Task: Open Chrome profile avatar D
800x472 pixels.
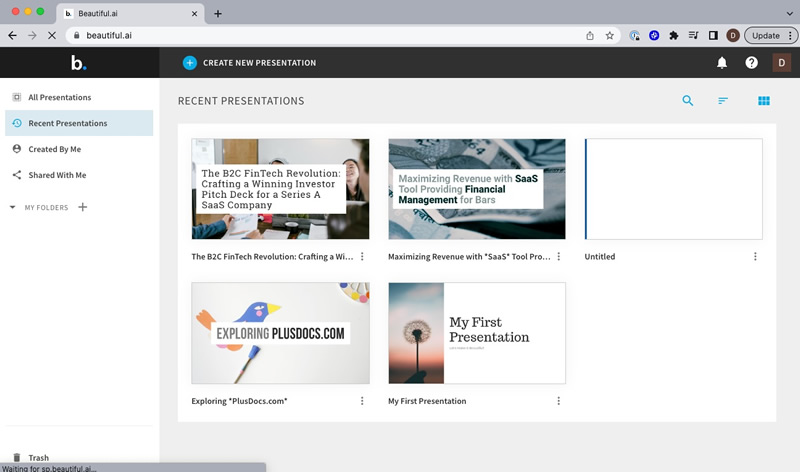Action: coord(733,35)
